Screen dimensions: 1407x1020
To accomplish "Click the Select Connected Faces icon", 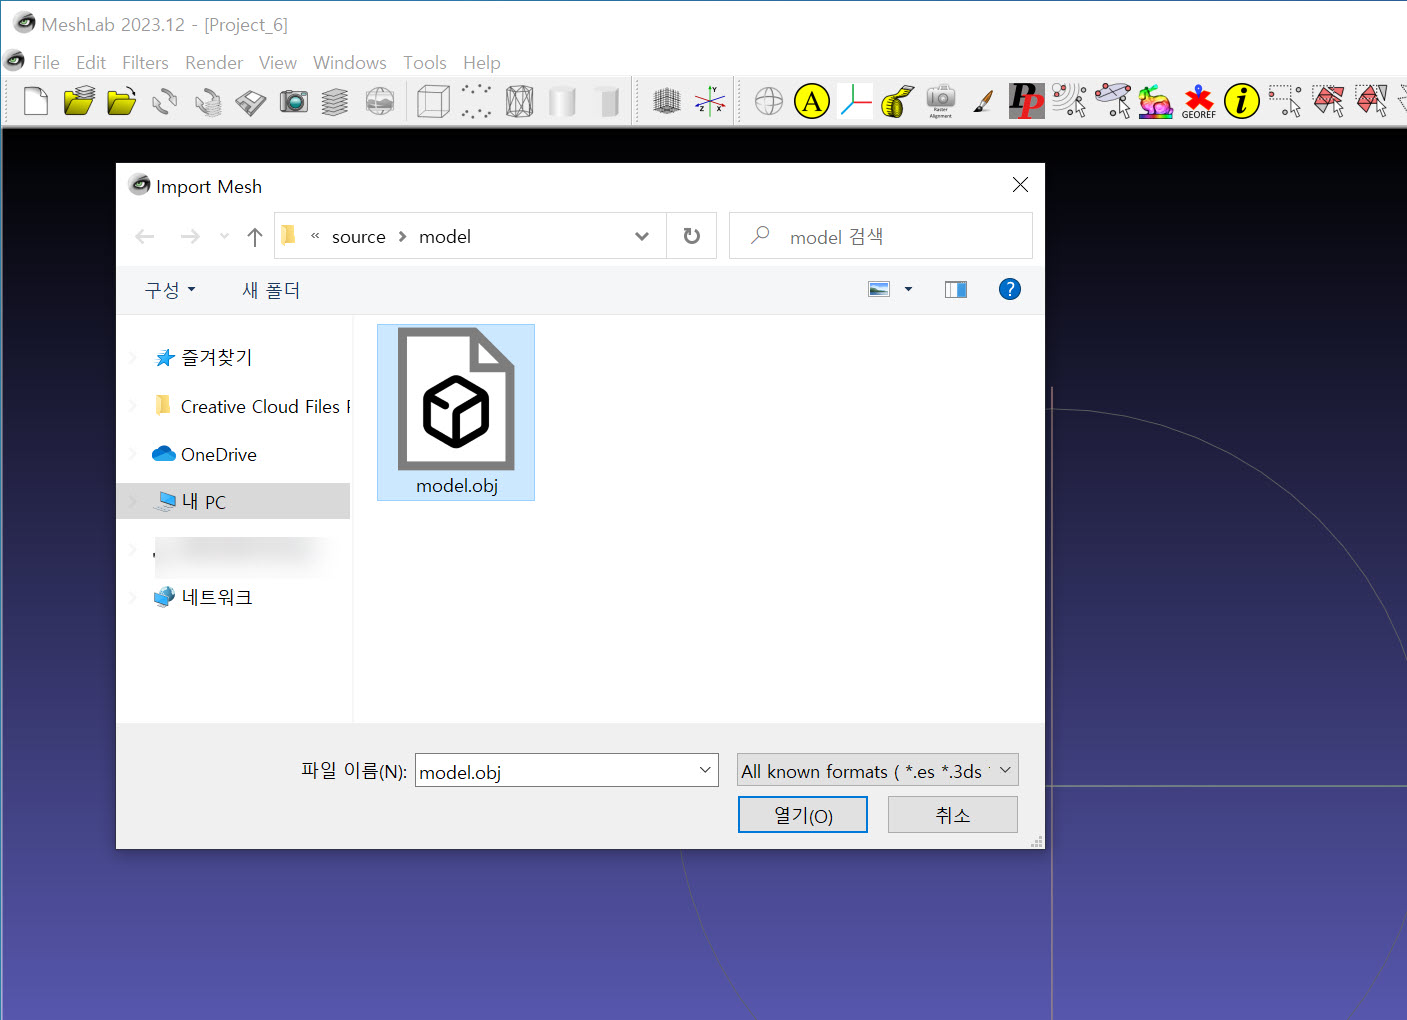I will (x=1372, y=101).
